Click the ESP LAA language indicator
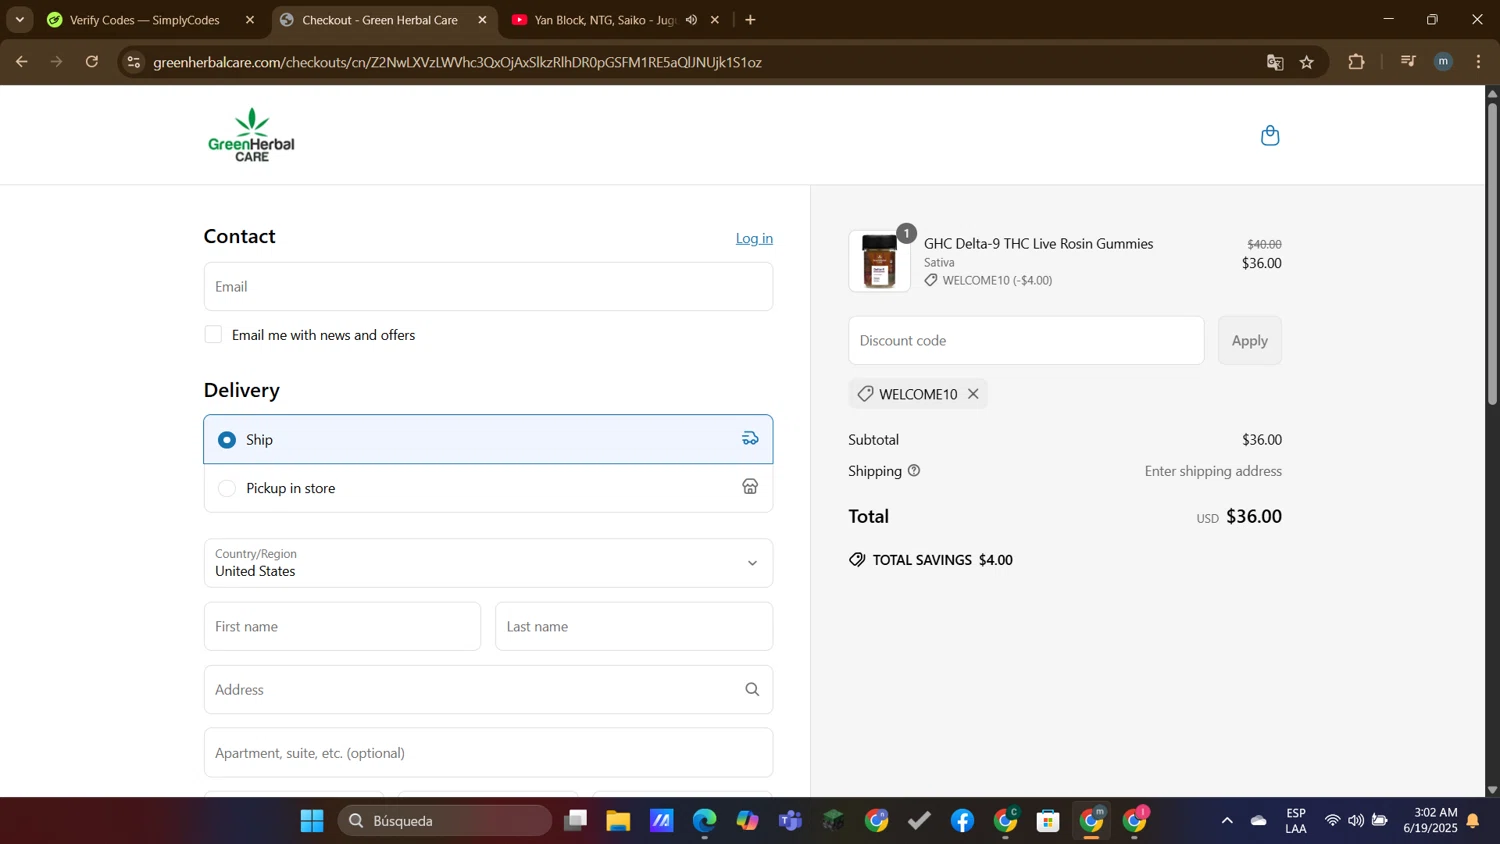 pos(1296,821)
